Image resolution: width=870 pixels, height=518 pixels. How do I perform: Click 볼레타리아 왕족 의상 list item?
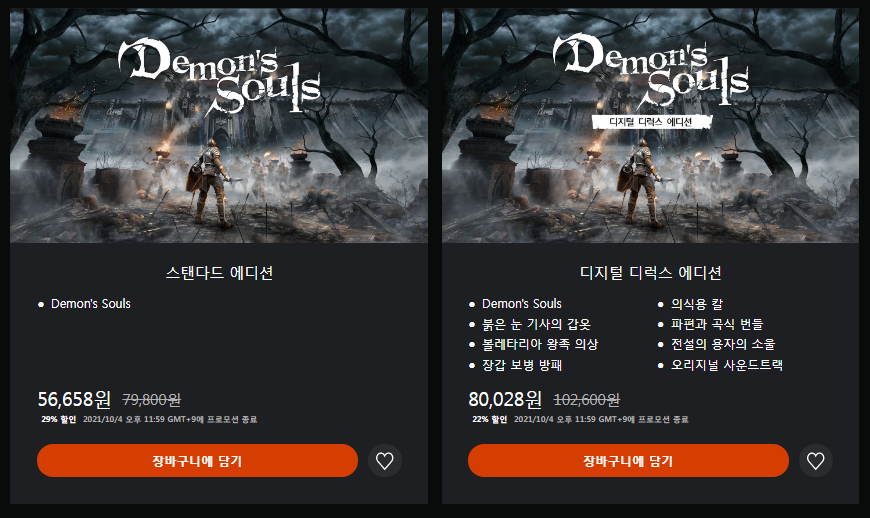coord(540,344)
